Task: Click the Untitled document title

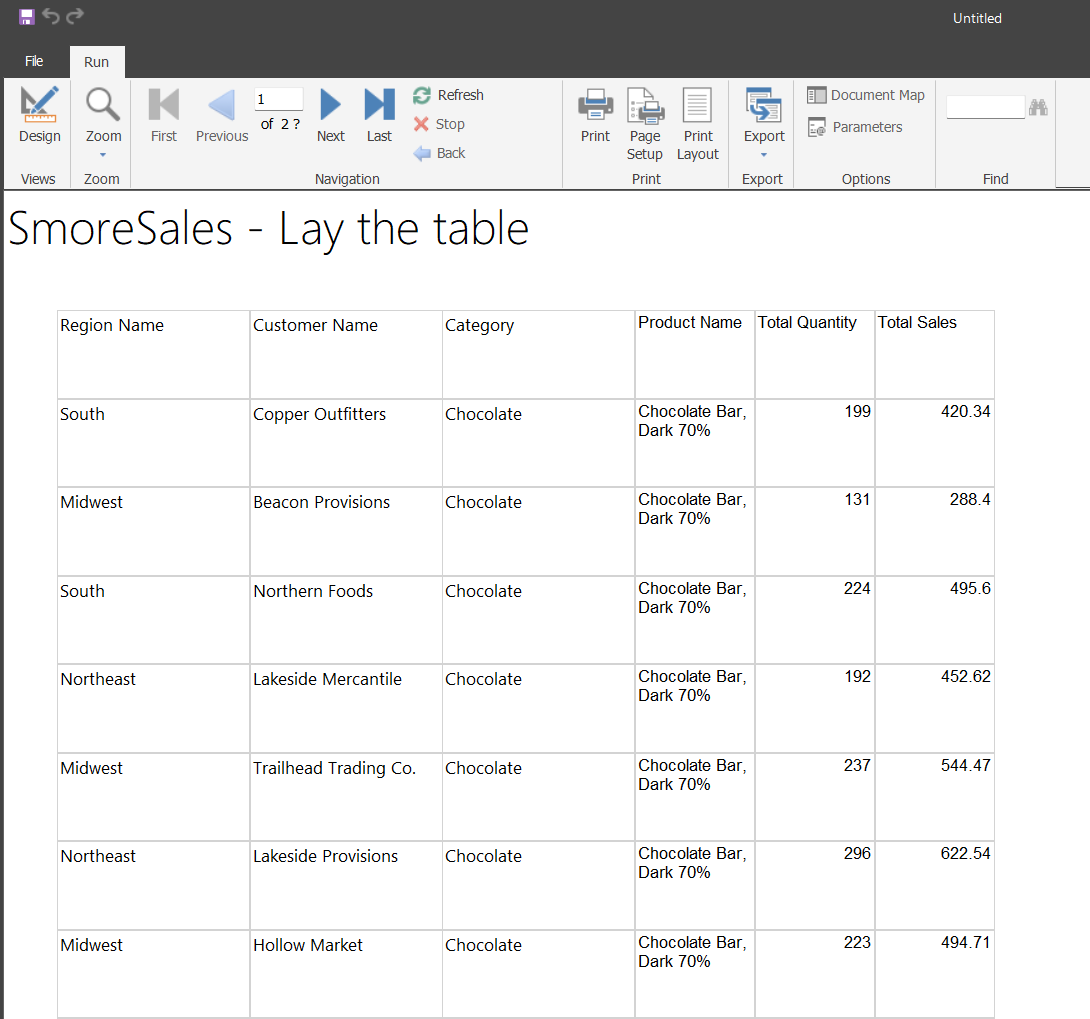Action: click(x=977, y=18)
